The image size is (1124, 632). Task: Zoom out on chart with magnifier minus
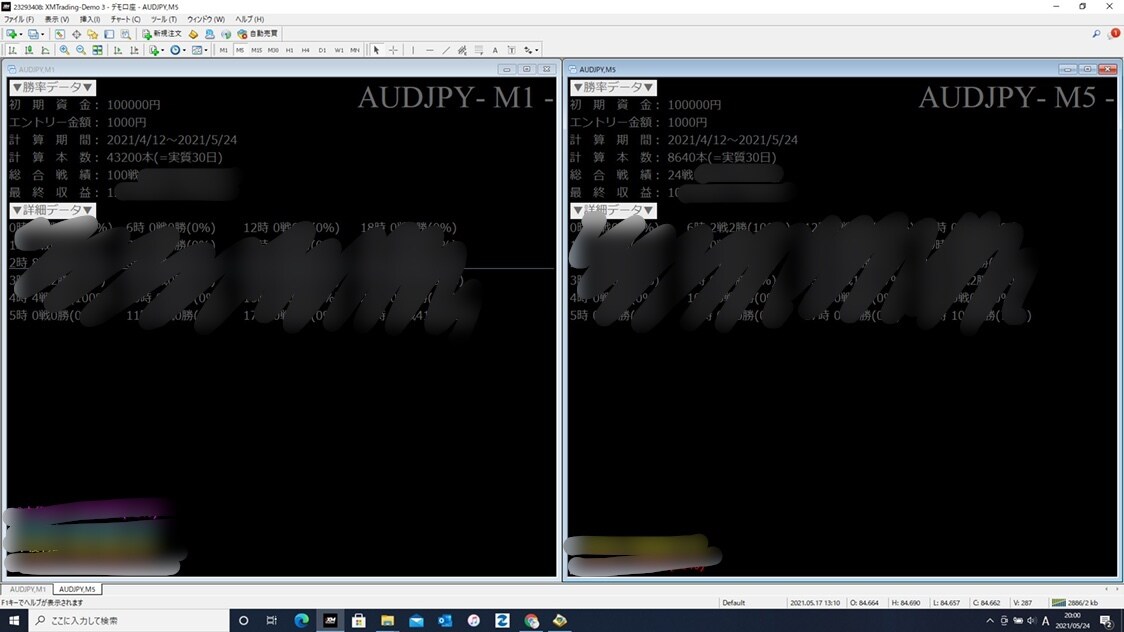click(x=81, y=50)
